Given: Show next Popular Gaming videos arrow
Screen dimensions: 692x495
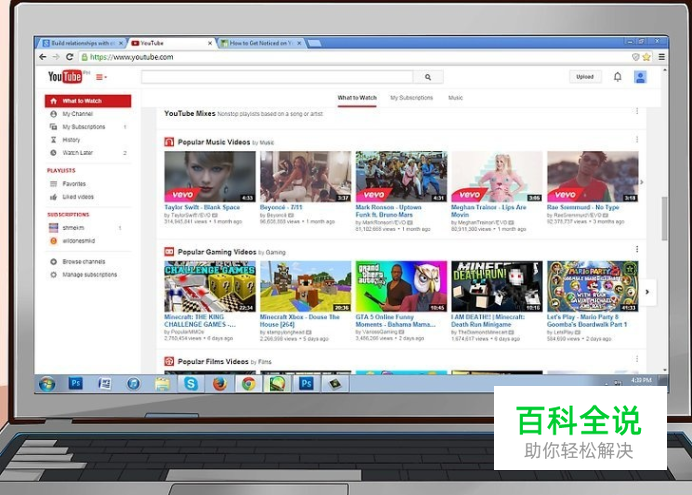Looking at the screenshot, I should click(x=647, y=292).
